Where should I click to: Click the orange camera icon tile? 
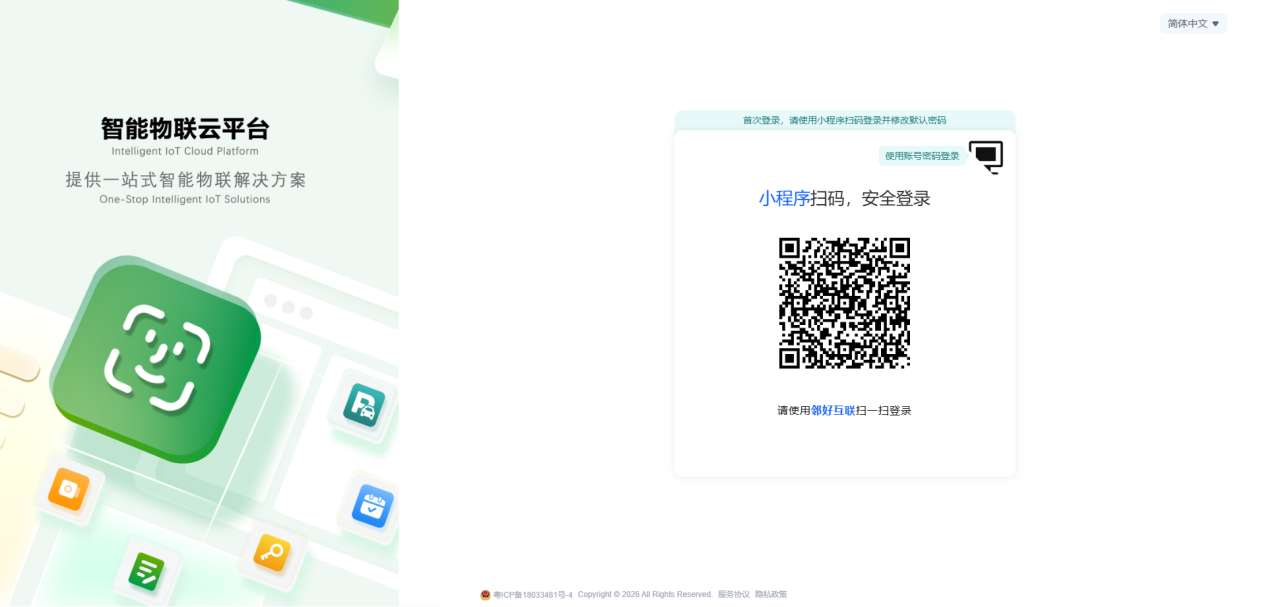click(69, 489)
